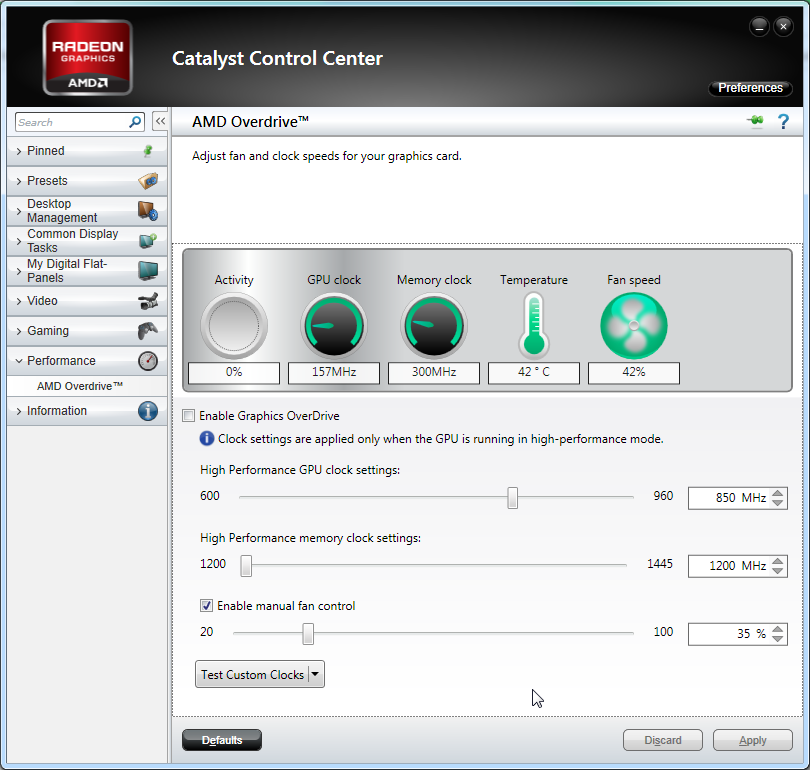Image resolution: width=810 pixels, height=770 pixels.
Task: Decrease memory clock with down spinner arrow
Action: [x=777, y=571]
